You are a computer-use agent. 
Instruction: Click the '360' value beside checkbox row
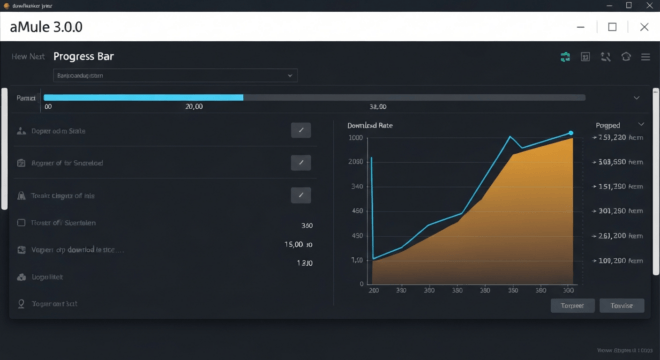coord(307,226)
